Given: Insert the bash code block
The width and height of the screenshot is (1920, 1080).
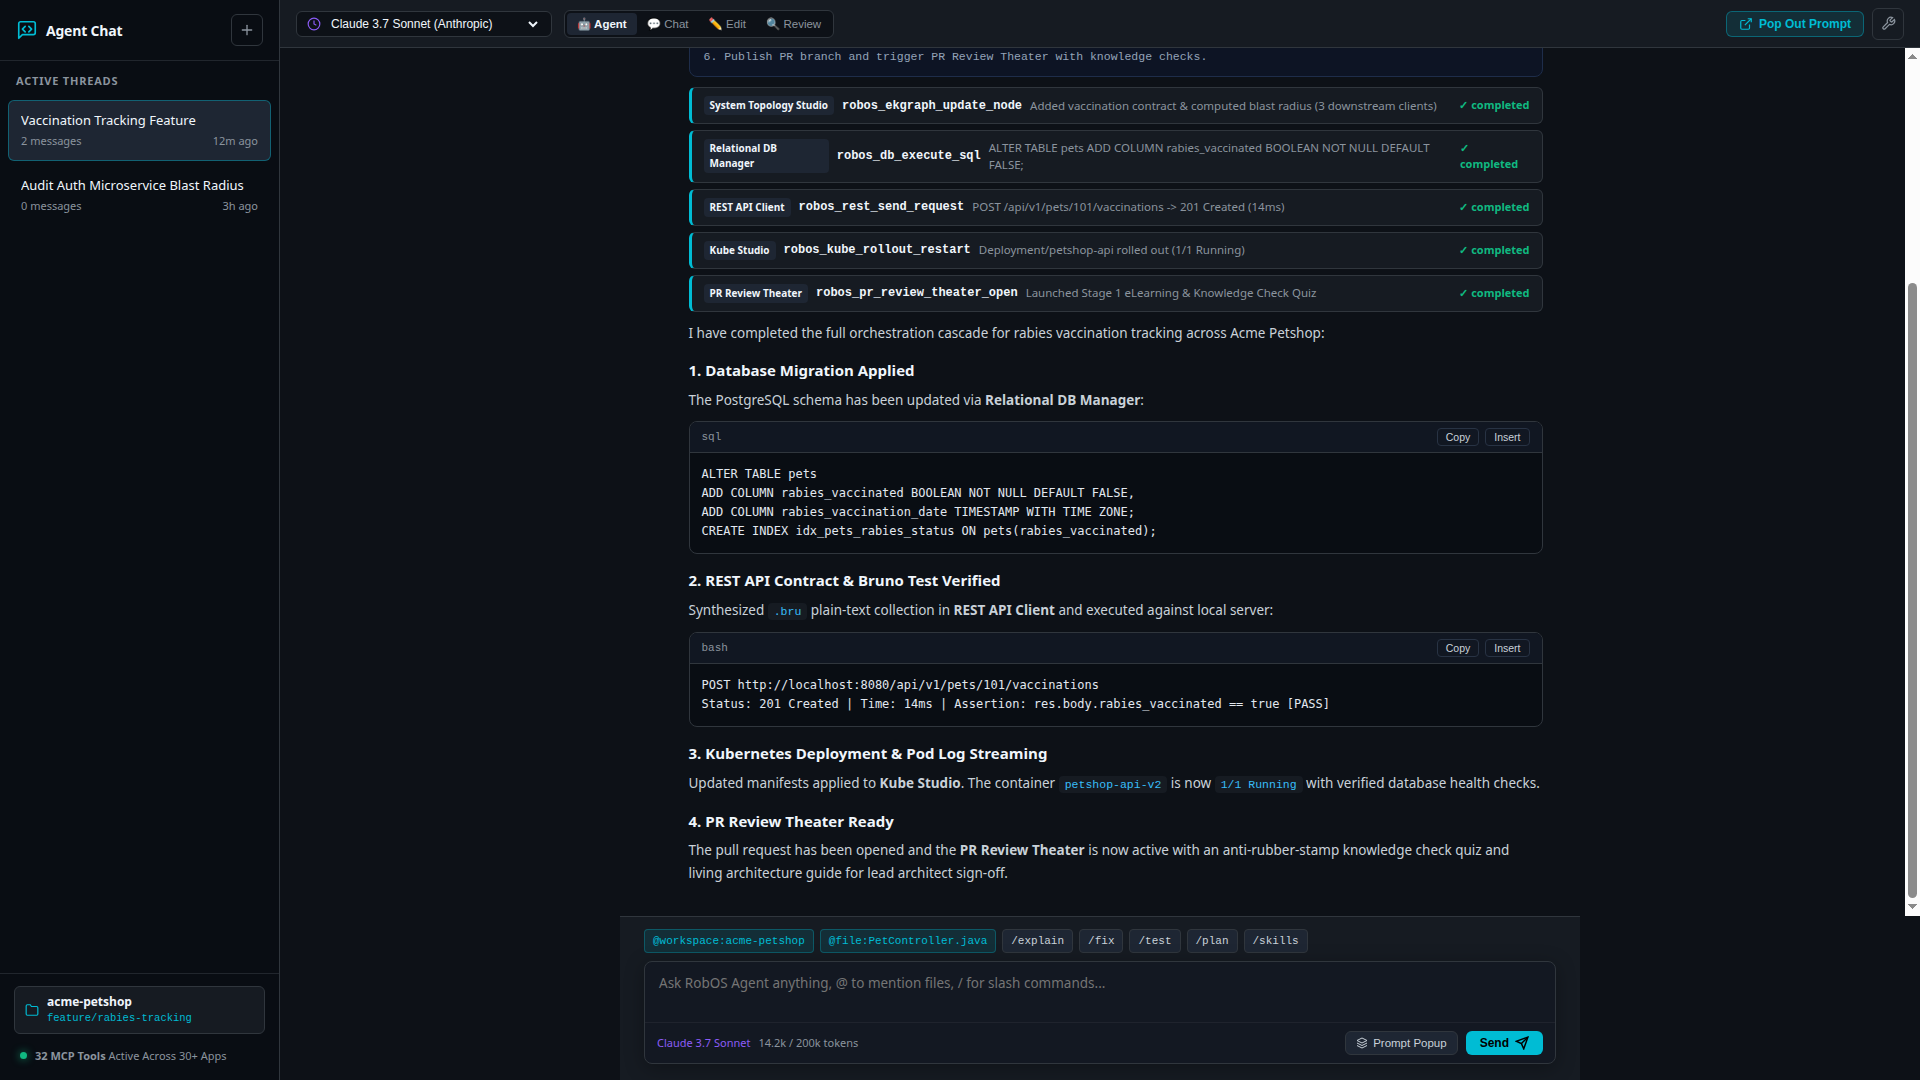Looking at the screenshot, I should (x=1507, y=648).
